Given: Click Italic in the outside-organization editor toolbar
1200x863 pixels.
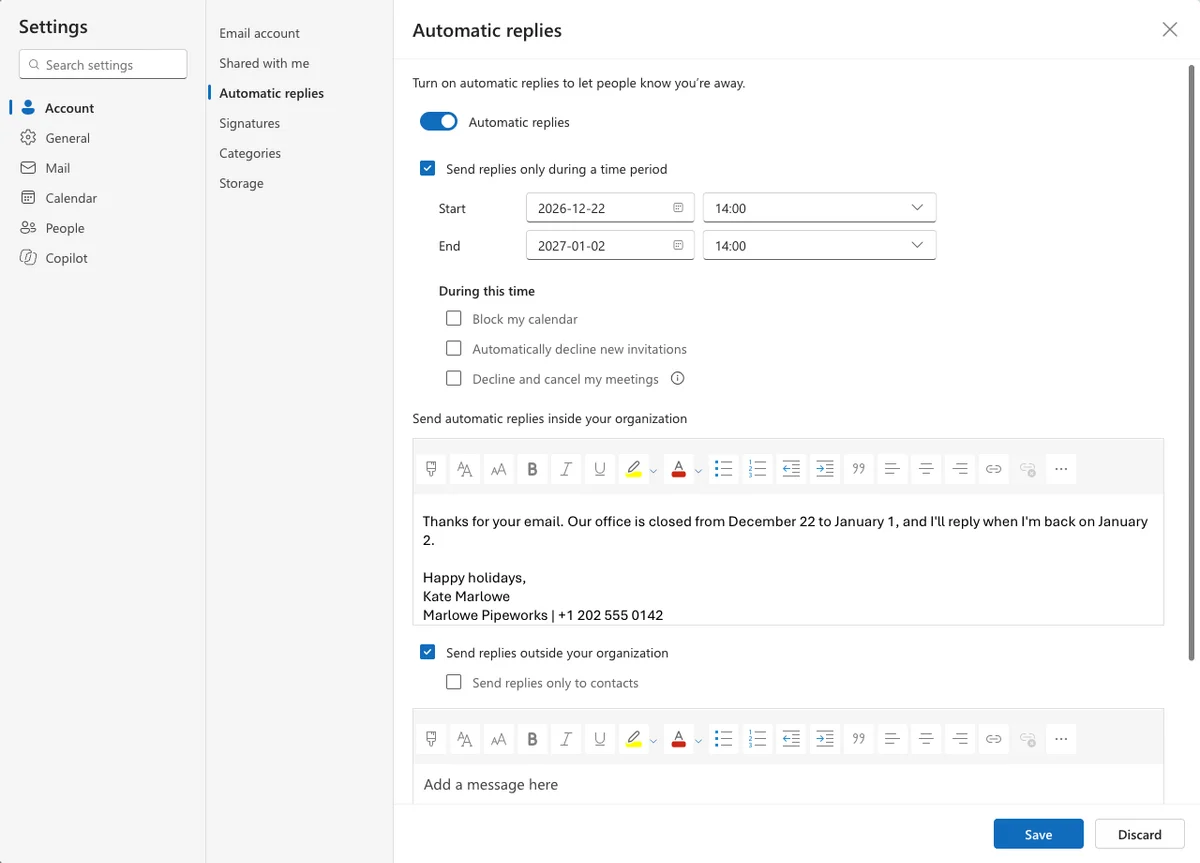Looking at the screenshot, I should point(566,739).
